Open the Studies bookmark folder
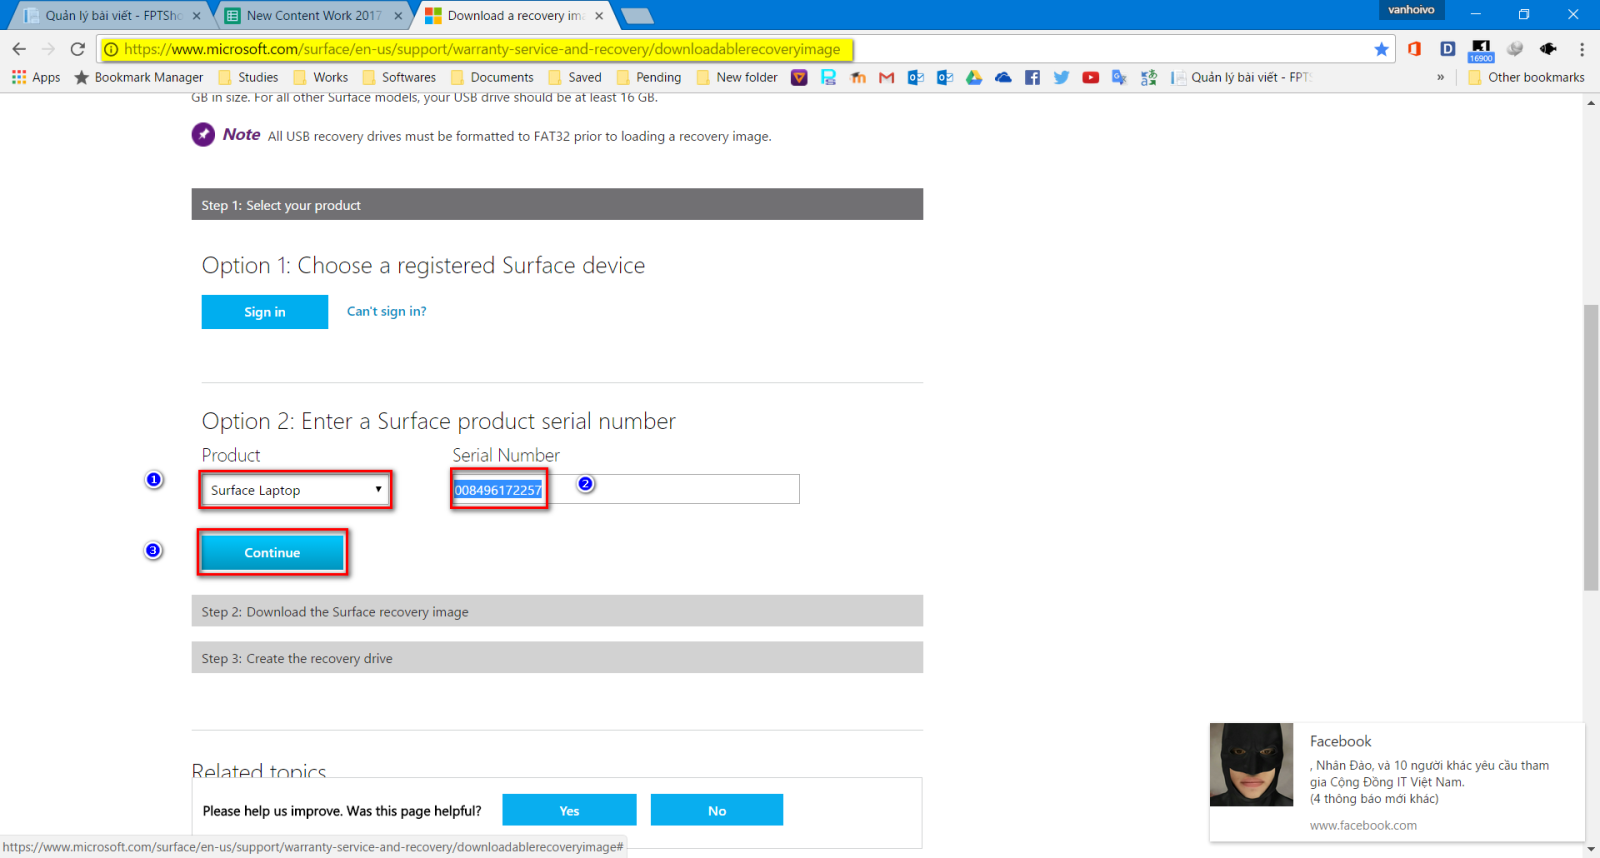This screenshot has height=858, width=1600. click(x=248, y=77)
